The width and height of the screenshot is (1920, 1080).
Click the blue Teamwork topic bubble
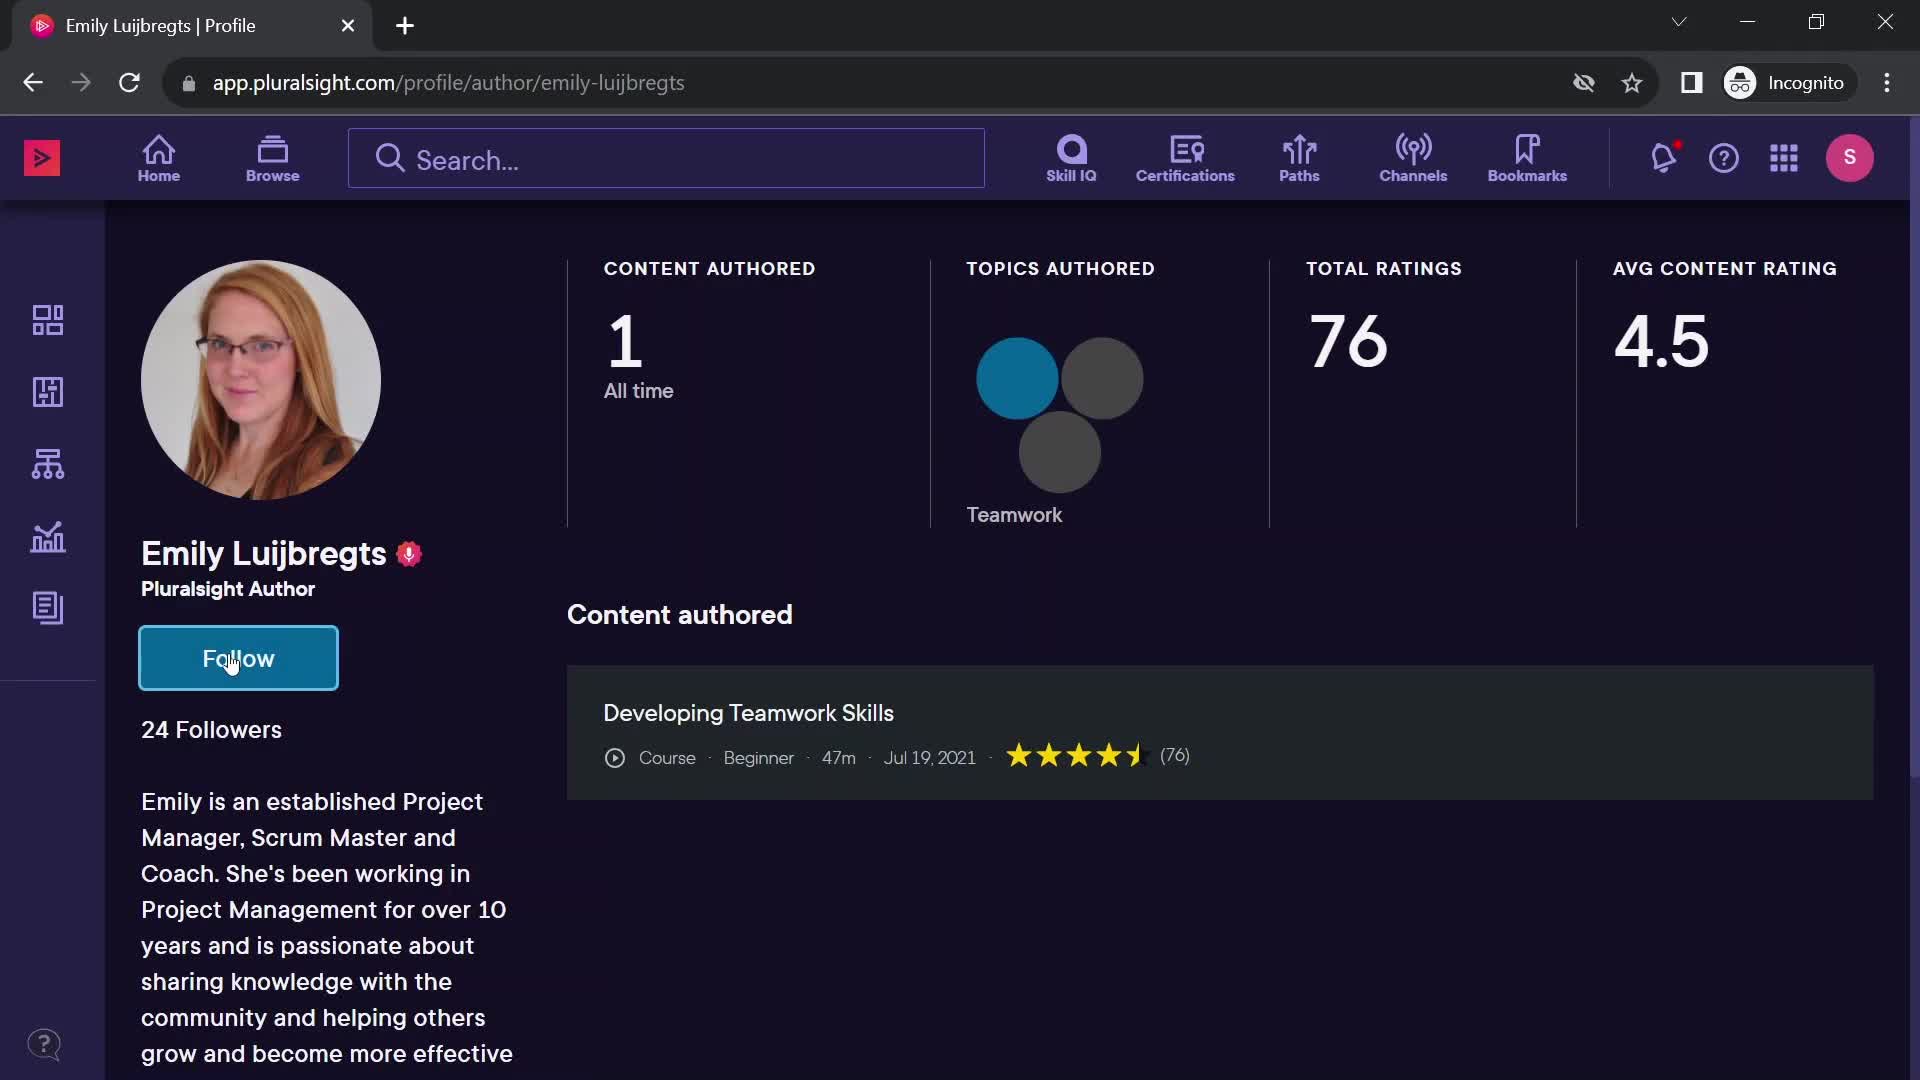click(1017, 378)
